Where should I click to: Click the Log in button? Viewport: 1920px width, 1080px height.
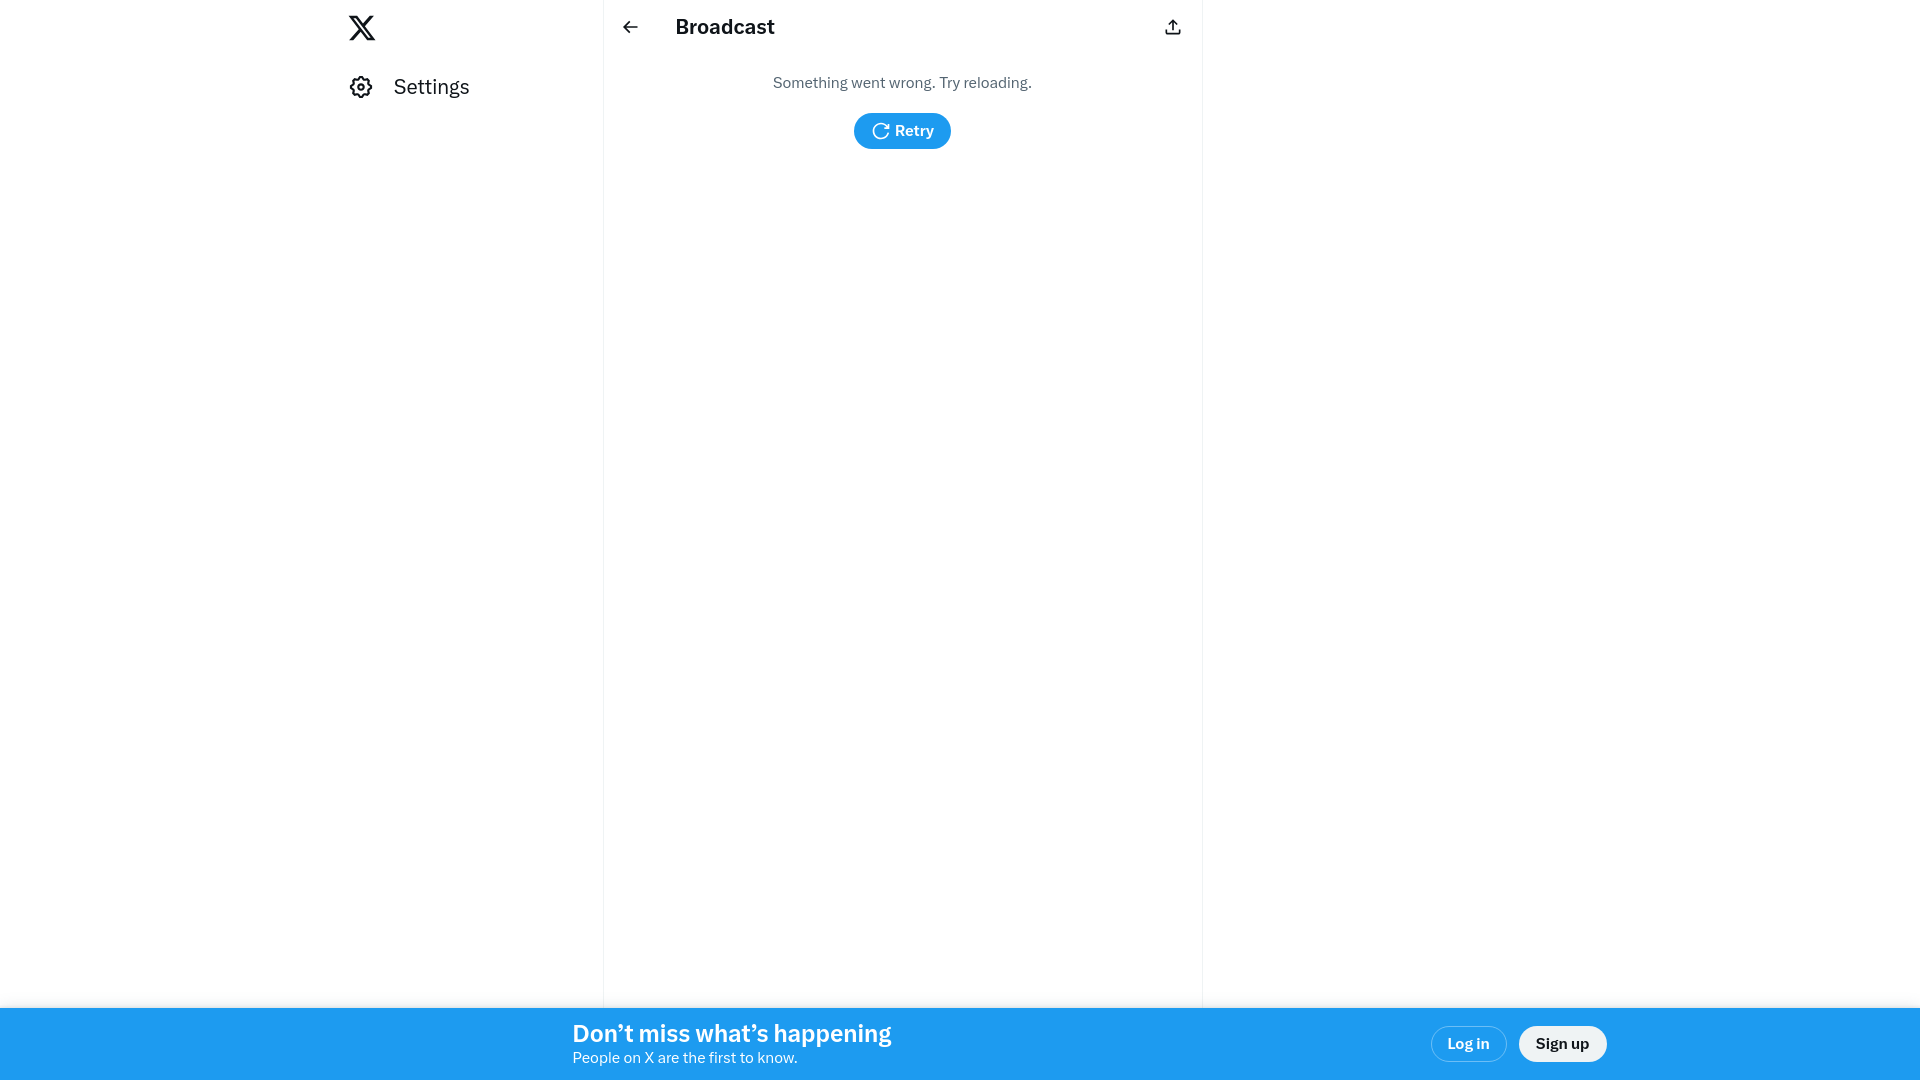1468,1044
